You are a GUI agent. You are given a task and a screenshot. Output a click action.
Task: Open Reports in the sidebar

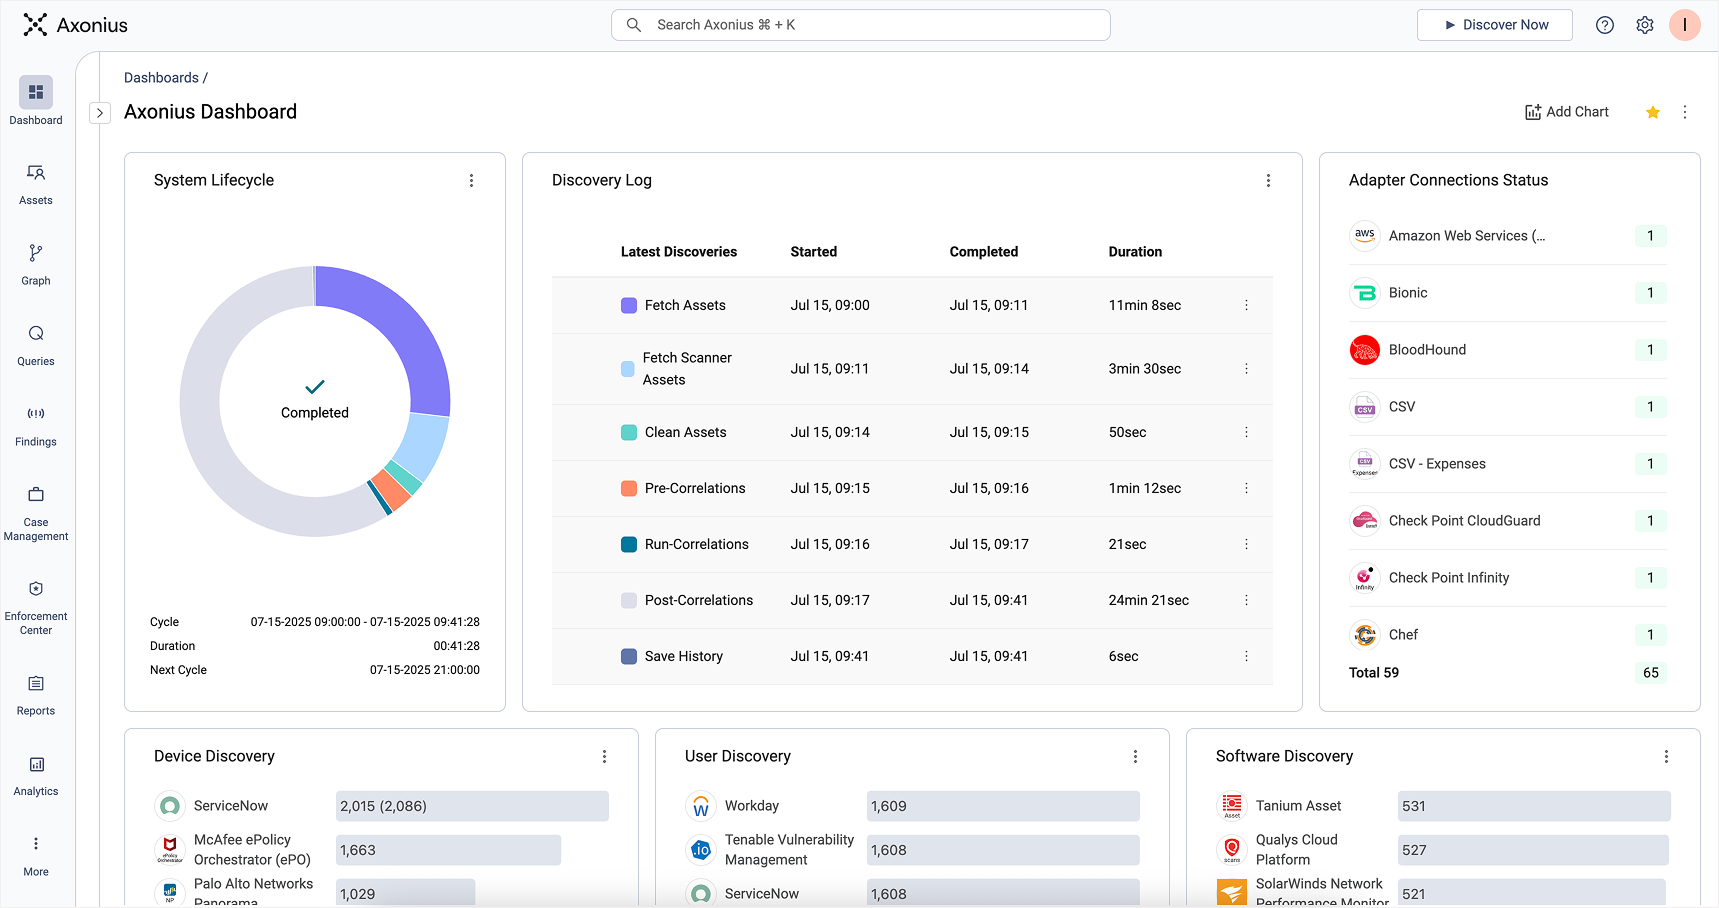pyautogui.click(x=36, y=695)
